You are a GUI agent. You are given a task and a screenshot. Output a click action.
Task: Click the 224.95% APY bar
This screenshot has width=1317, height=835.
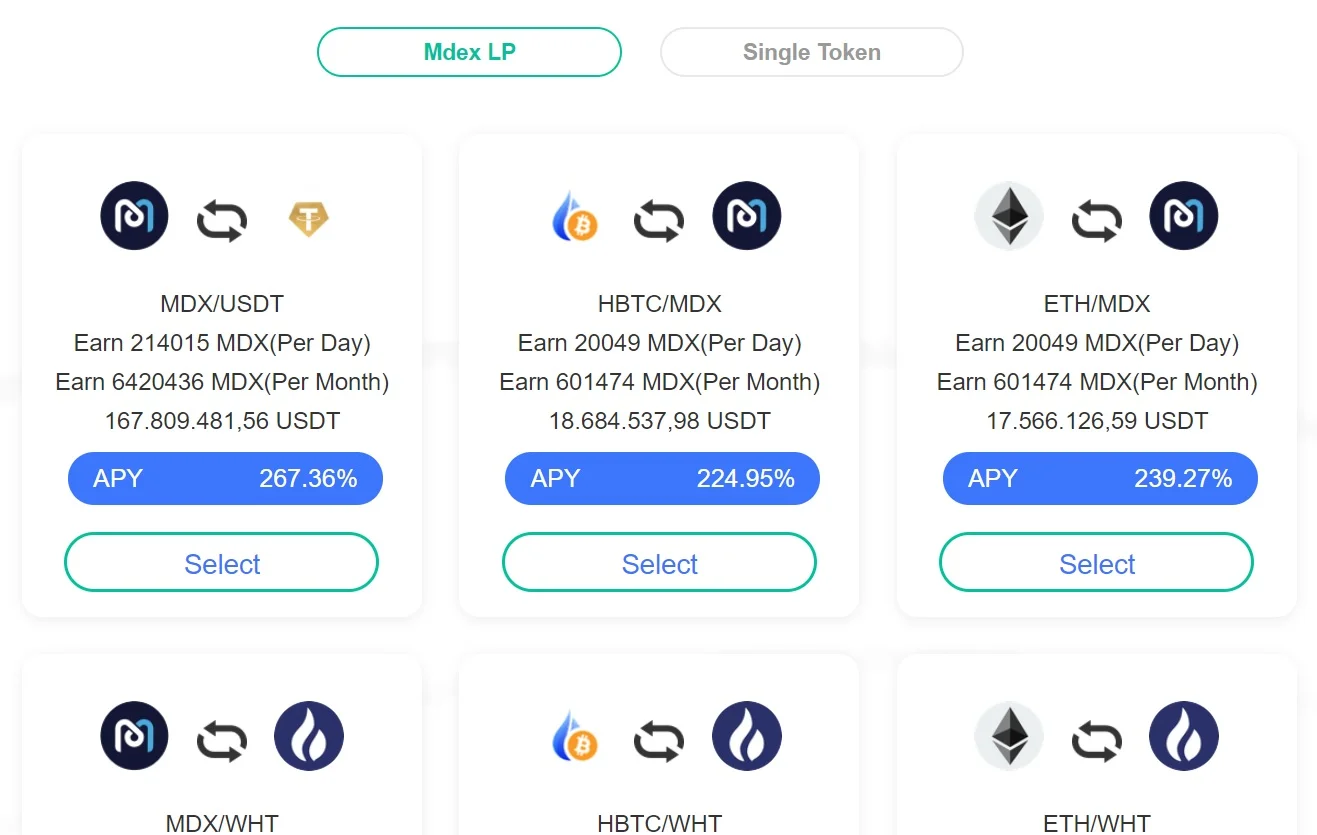(662, 479)
